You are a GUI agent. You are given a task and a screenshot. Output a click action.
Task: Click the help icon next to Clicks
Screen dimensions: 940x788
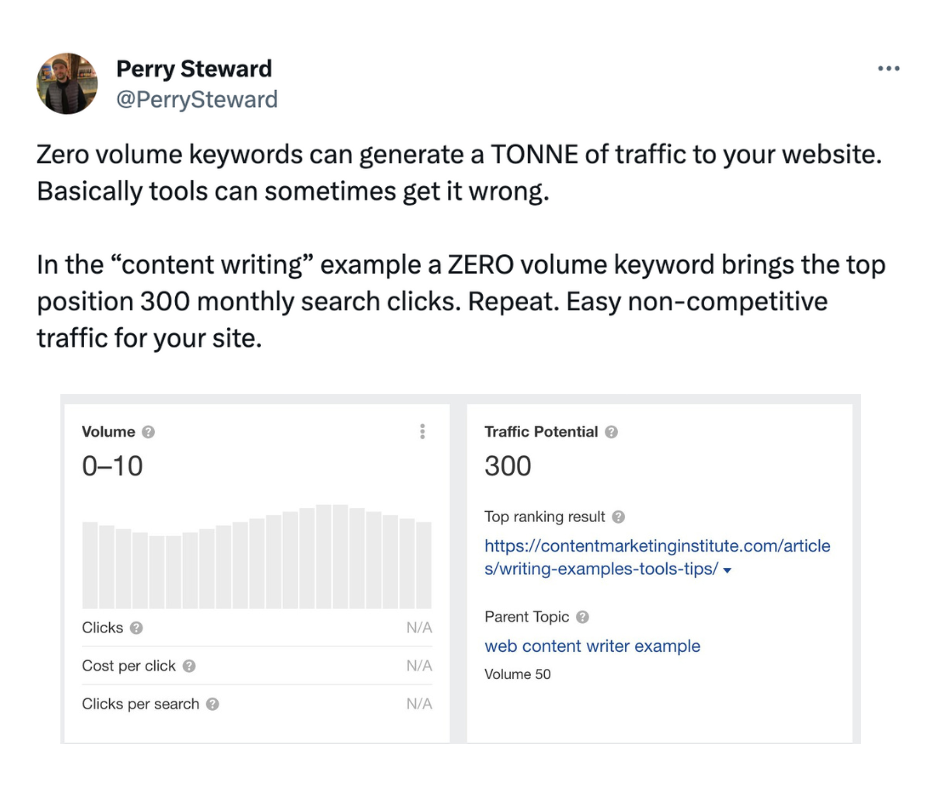pyautogui.click(x=136, y=628)
